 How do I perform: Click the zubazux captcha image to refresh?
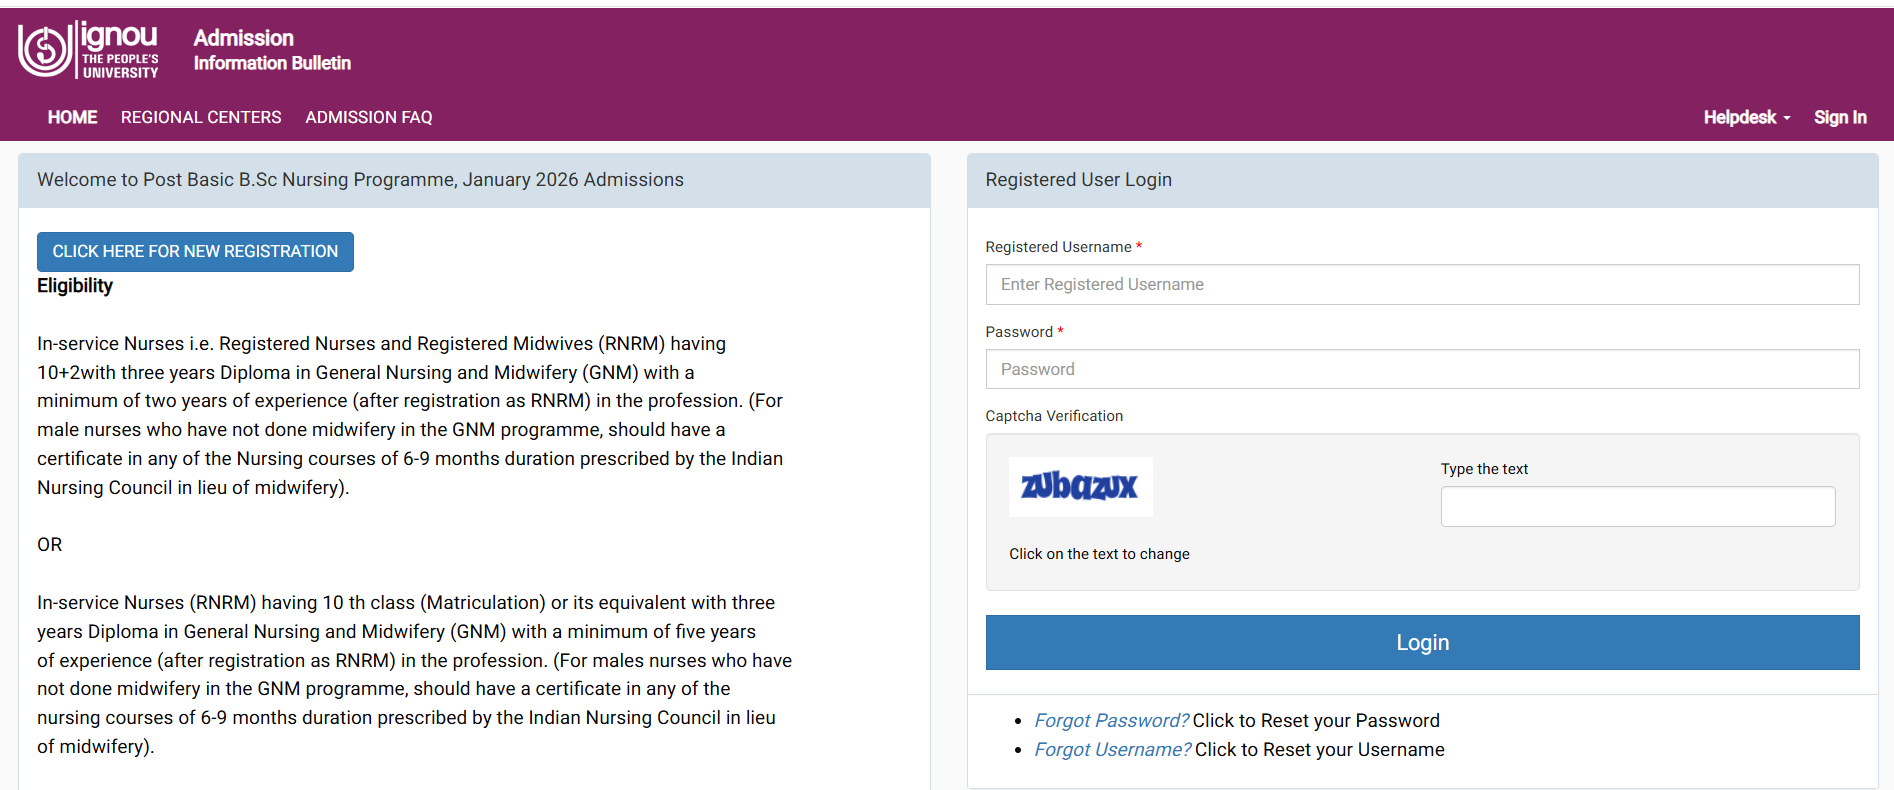[x=1079, y=487]
